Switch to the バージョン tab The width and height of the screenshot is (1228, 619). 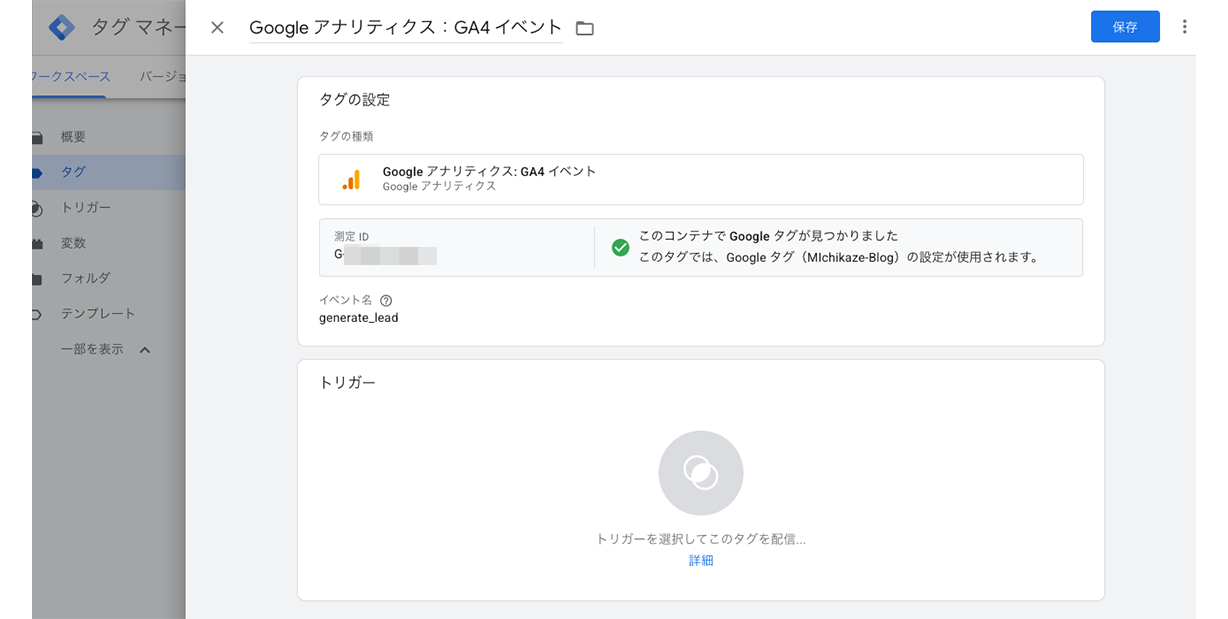tap(162, 77)
